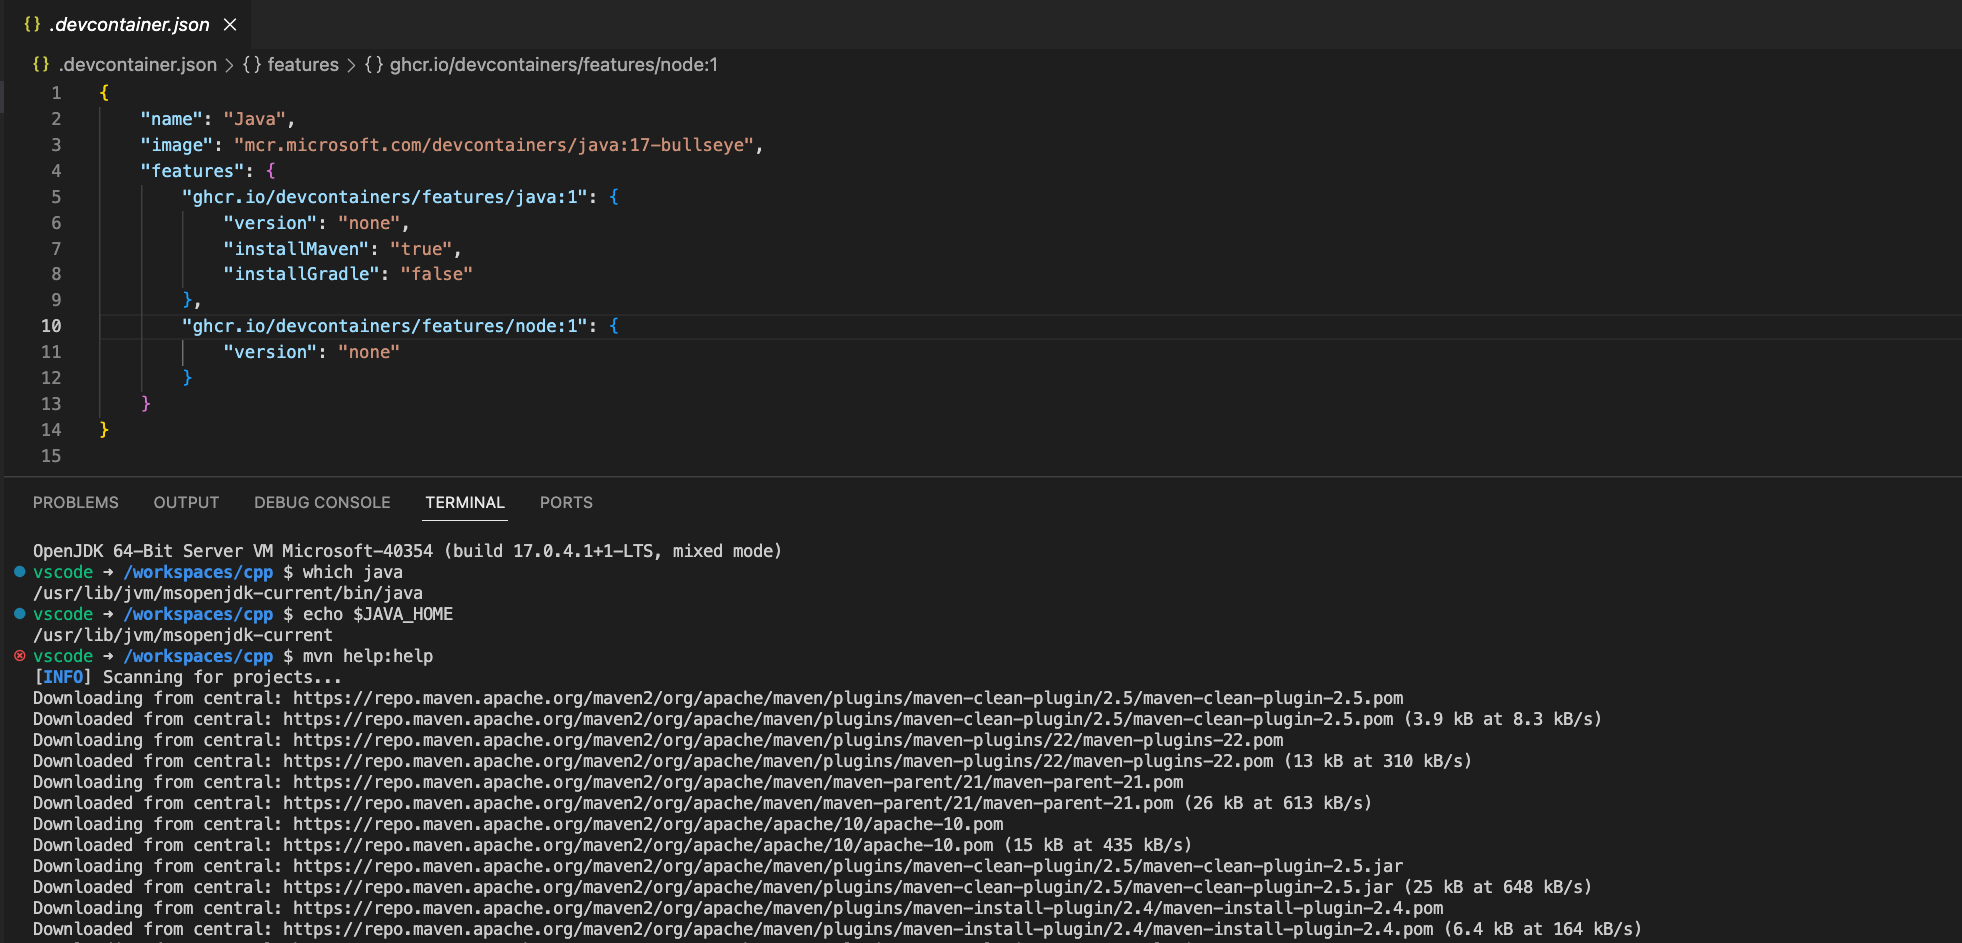Open the .devcontainer.json breadcrumb picker

click(138, 64)
